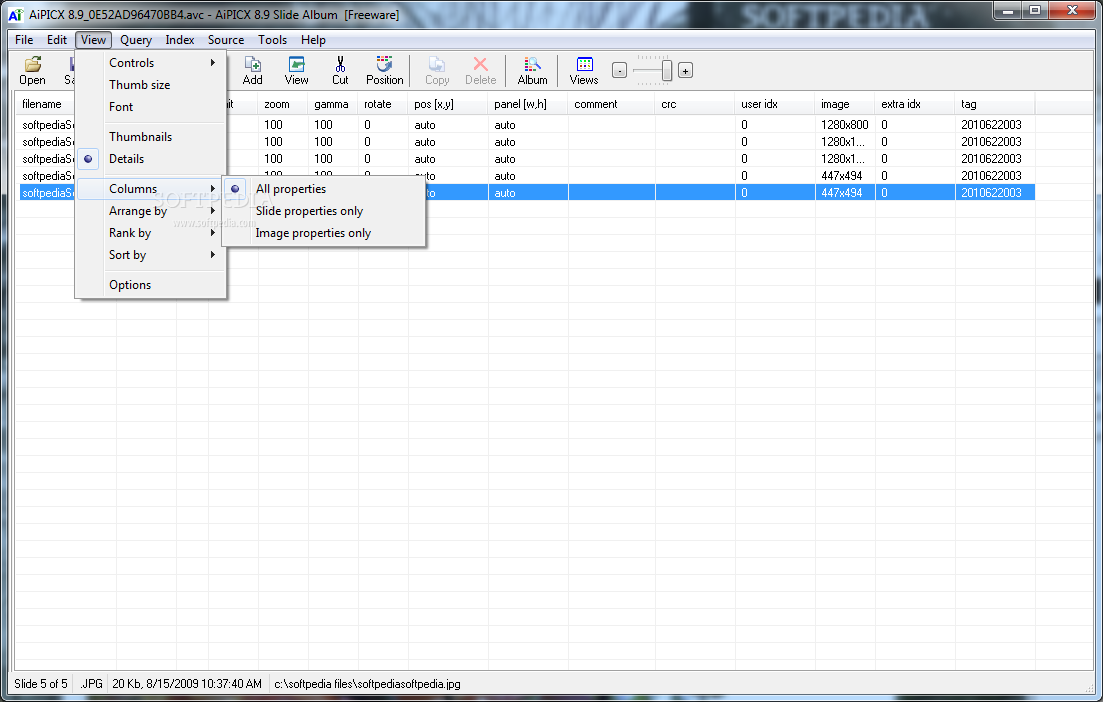Open the Help menu
This screenshot has height=702, width=1103.
[x=313, y=40]
